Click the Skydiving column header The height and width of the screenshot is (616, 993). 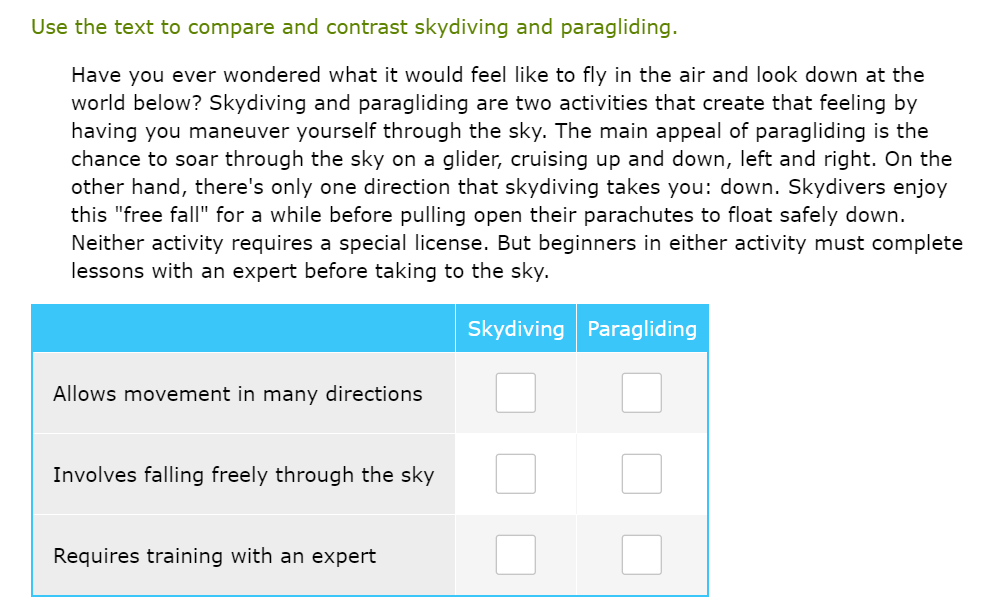[x=515, y=329]
